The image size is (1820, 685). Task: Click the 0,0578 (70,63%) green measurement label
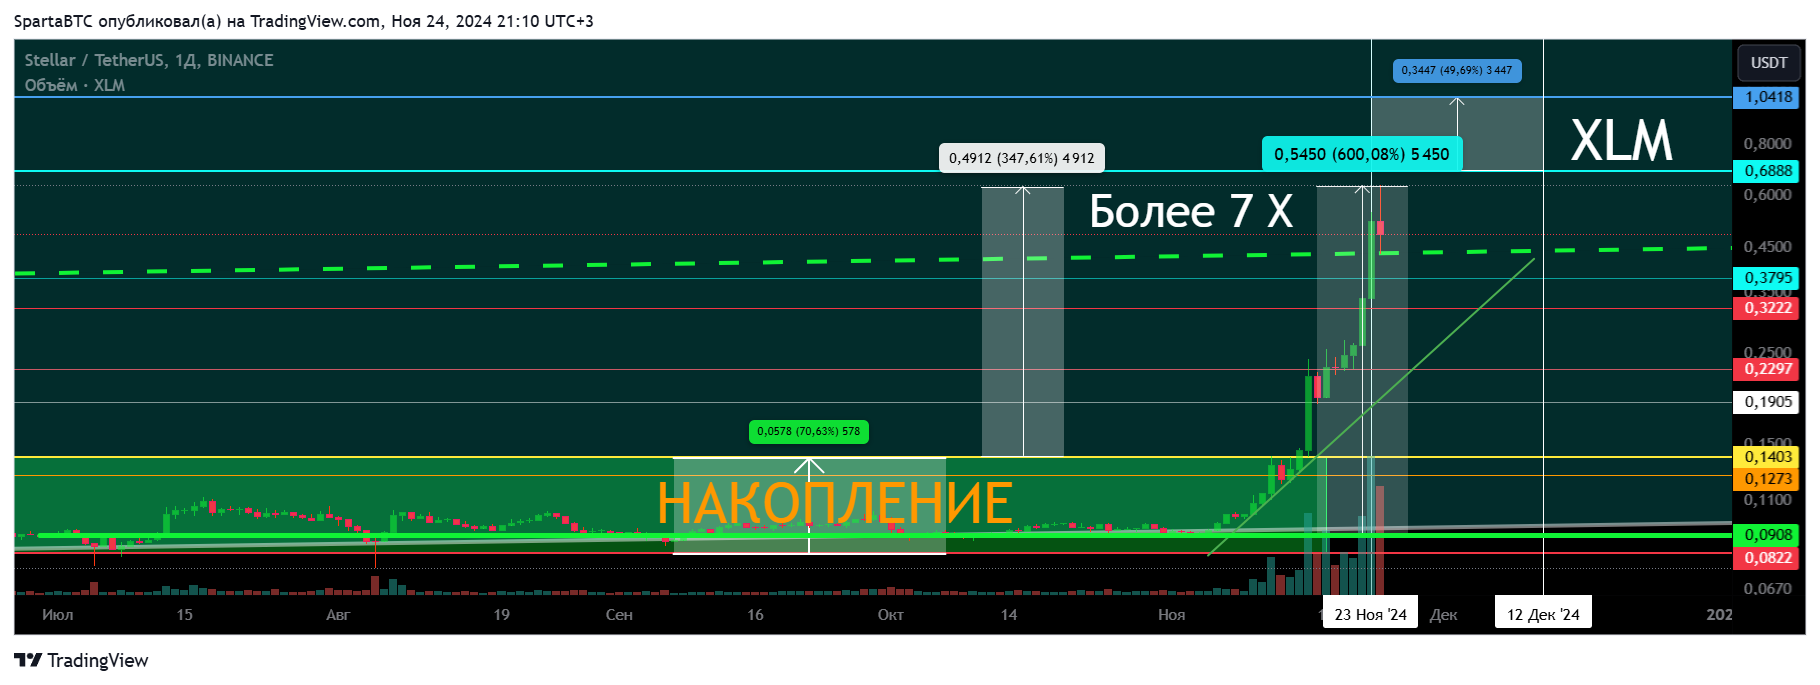(x=808, y=431)
